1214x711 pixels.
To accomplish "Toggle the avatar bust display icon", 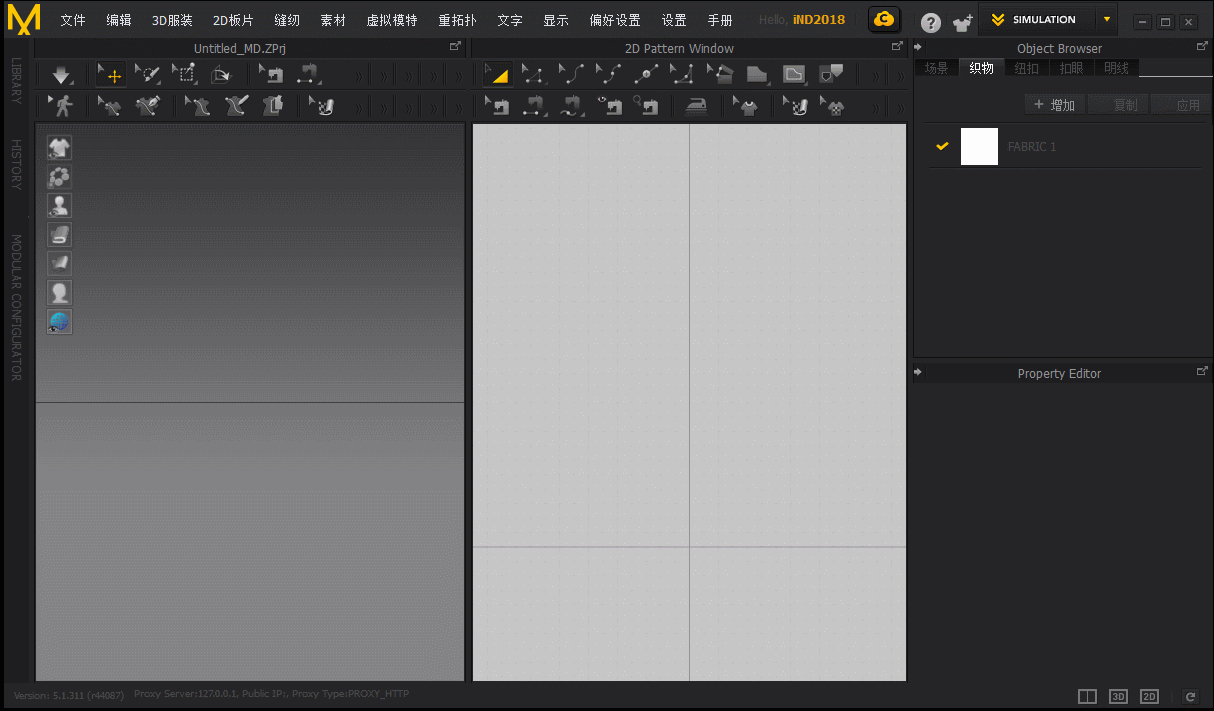I will click(x=60, y=206).
